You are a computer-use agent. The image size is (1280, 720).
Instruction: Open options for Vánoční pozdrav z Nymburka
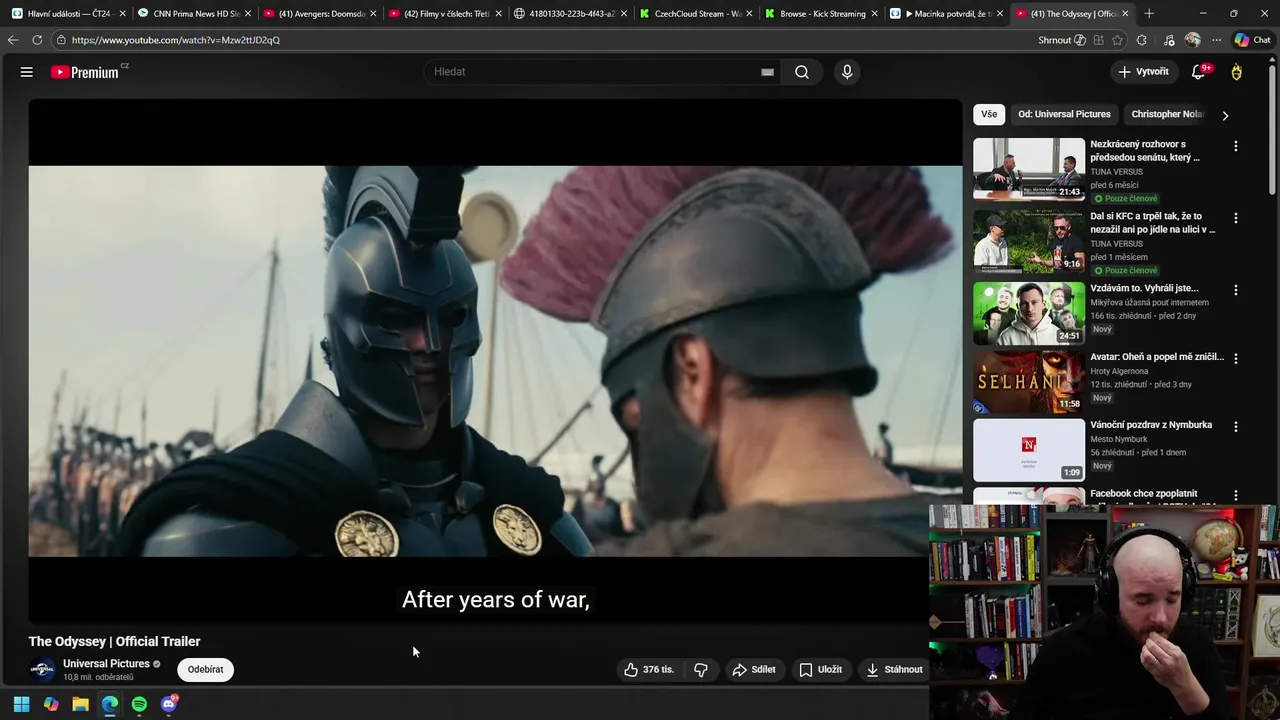point(1236,426)
